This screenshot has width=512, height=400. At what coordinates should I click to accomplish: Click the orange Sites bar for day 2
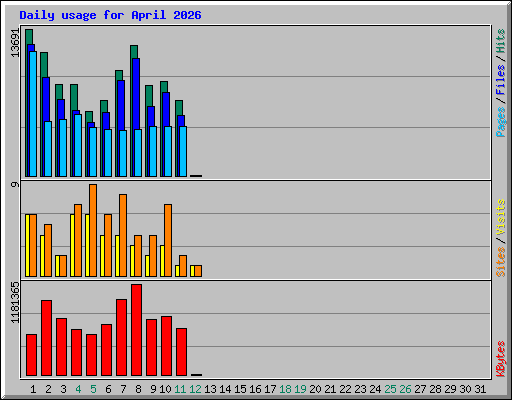pyautogui.click(x=48, y=250)
